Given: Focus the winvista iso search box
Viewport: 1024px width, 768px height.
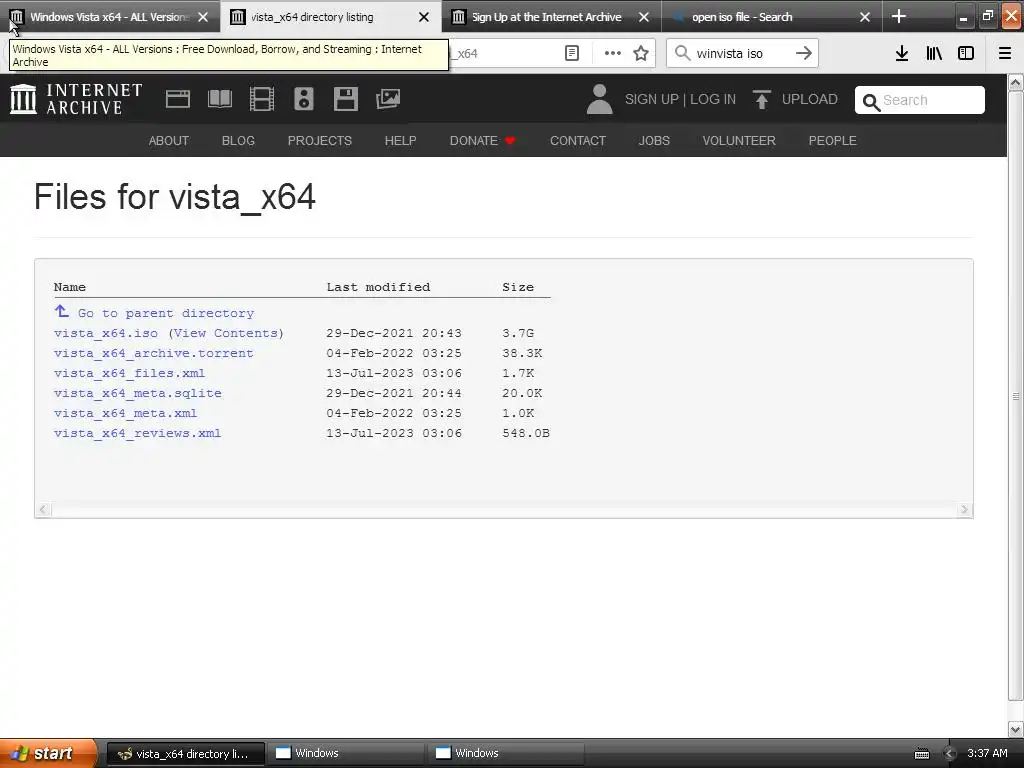Looking at the screenshot, I should pos(742,54).
